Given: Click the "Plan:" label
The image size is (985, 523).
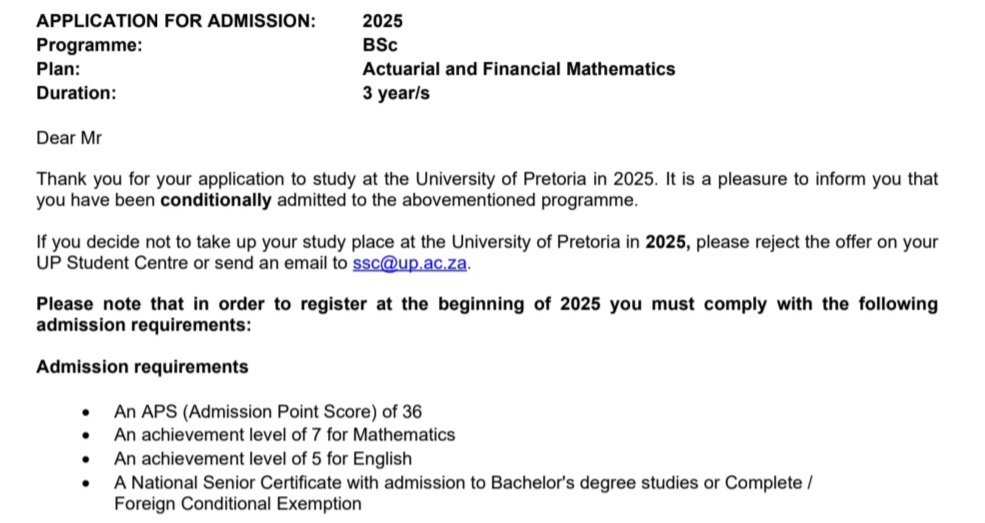Looking at the screenshot, I should click(x=58, y=69).
